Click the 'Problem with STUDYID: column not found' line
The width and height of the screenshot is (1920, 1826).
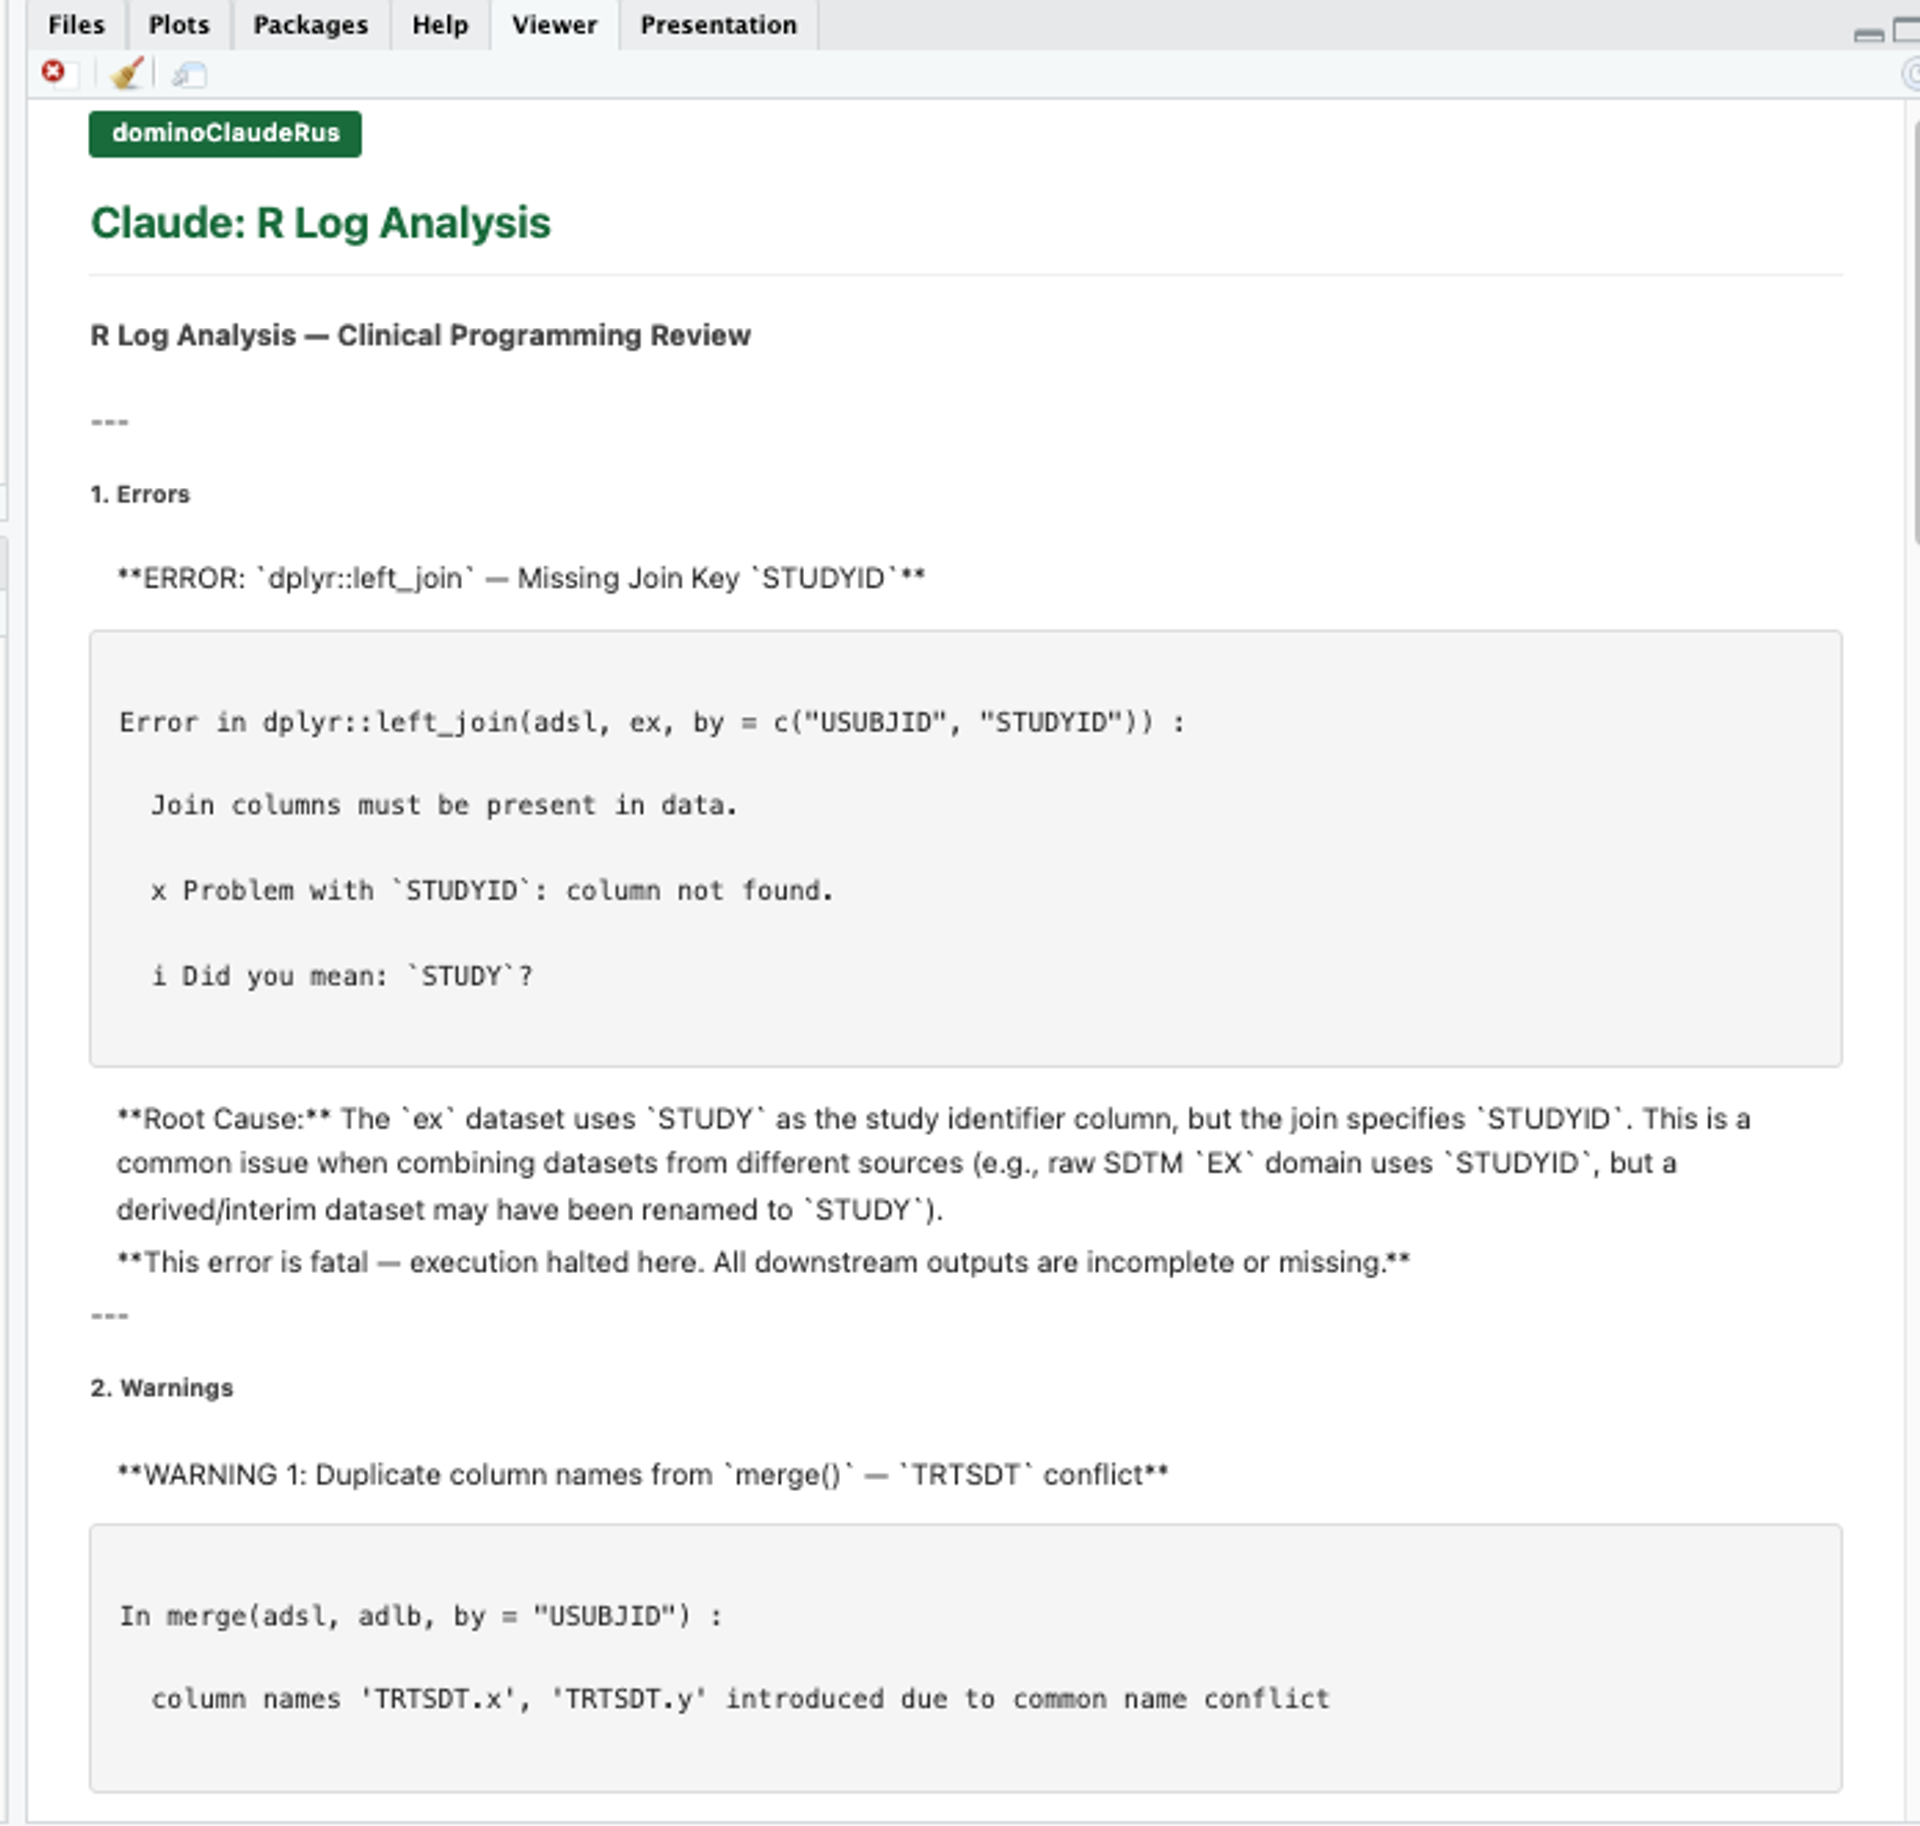tap(492, 890)
